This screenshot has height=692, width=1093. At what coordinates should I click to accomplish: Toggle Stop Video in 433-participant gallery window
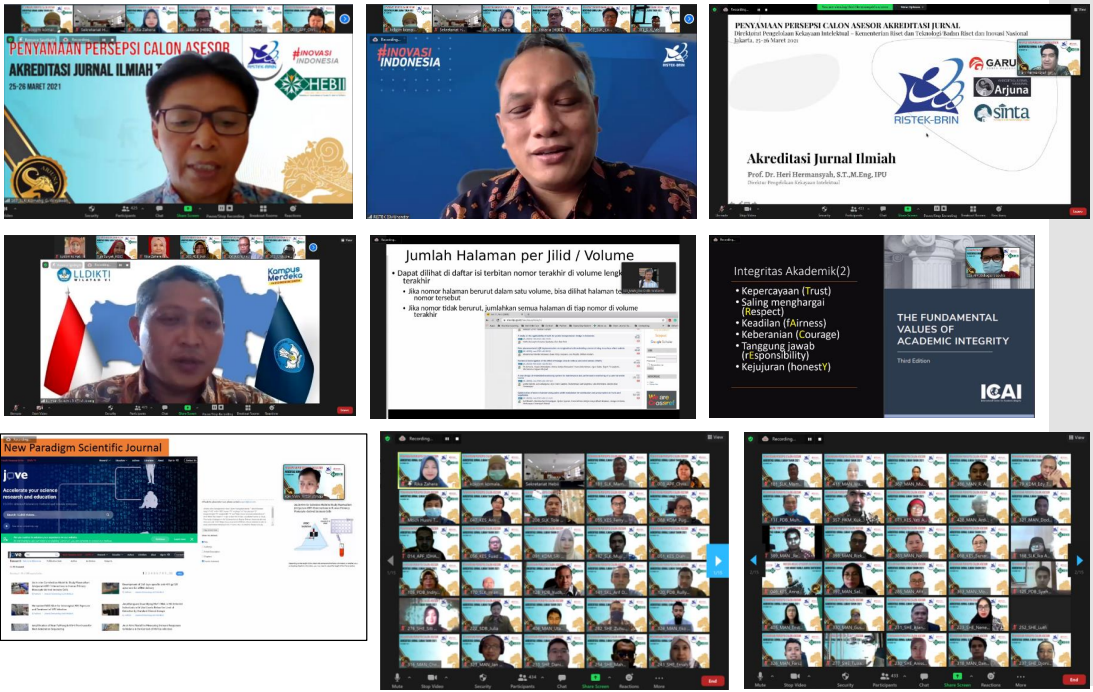(795, 679)
